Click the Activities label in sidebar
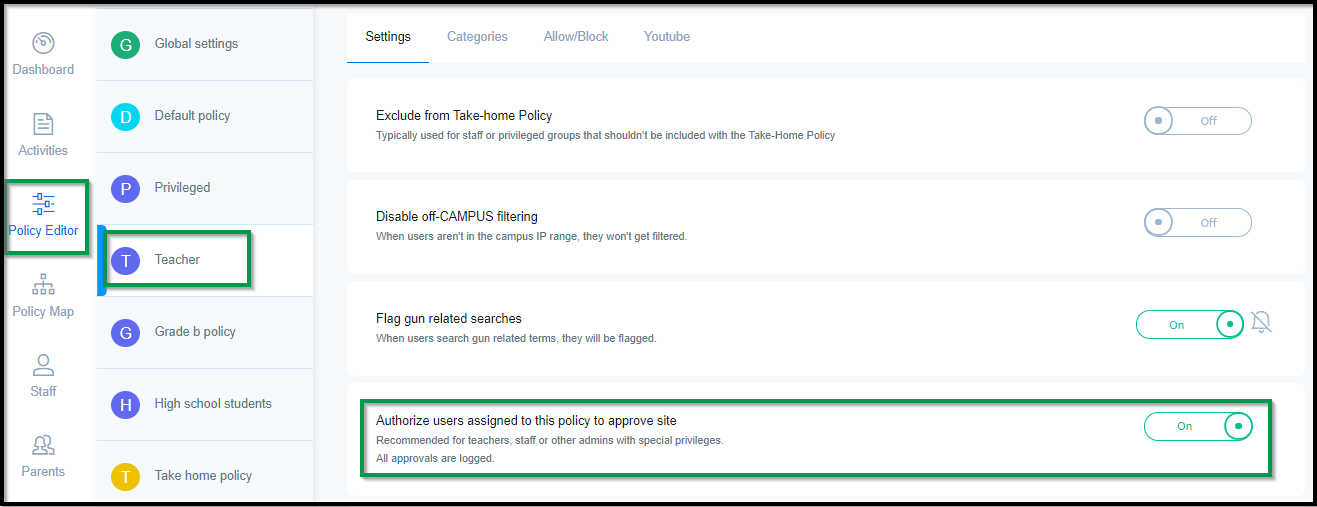Image resolution: width=1317 pixels, height=507 pixels. pyautogui.click(x=43, y=151)
